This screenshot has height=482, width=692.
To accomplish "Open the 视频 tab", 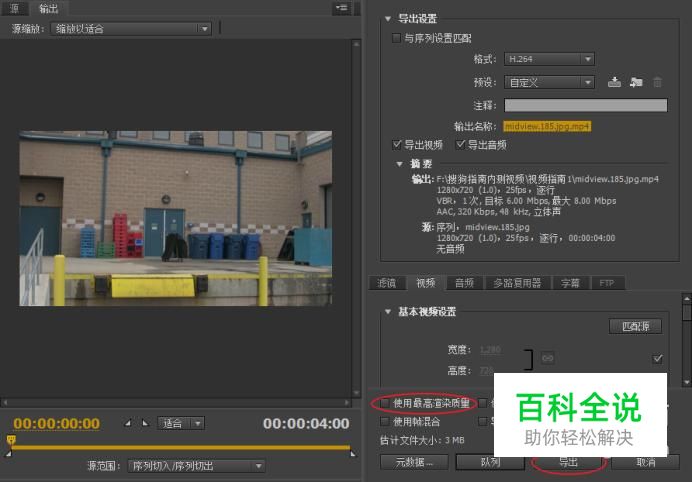I will click(426, 283).
